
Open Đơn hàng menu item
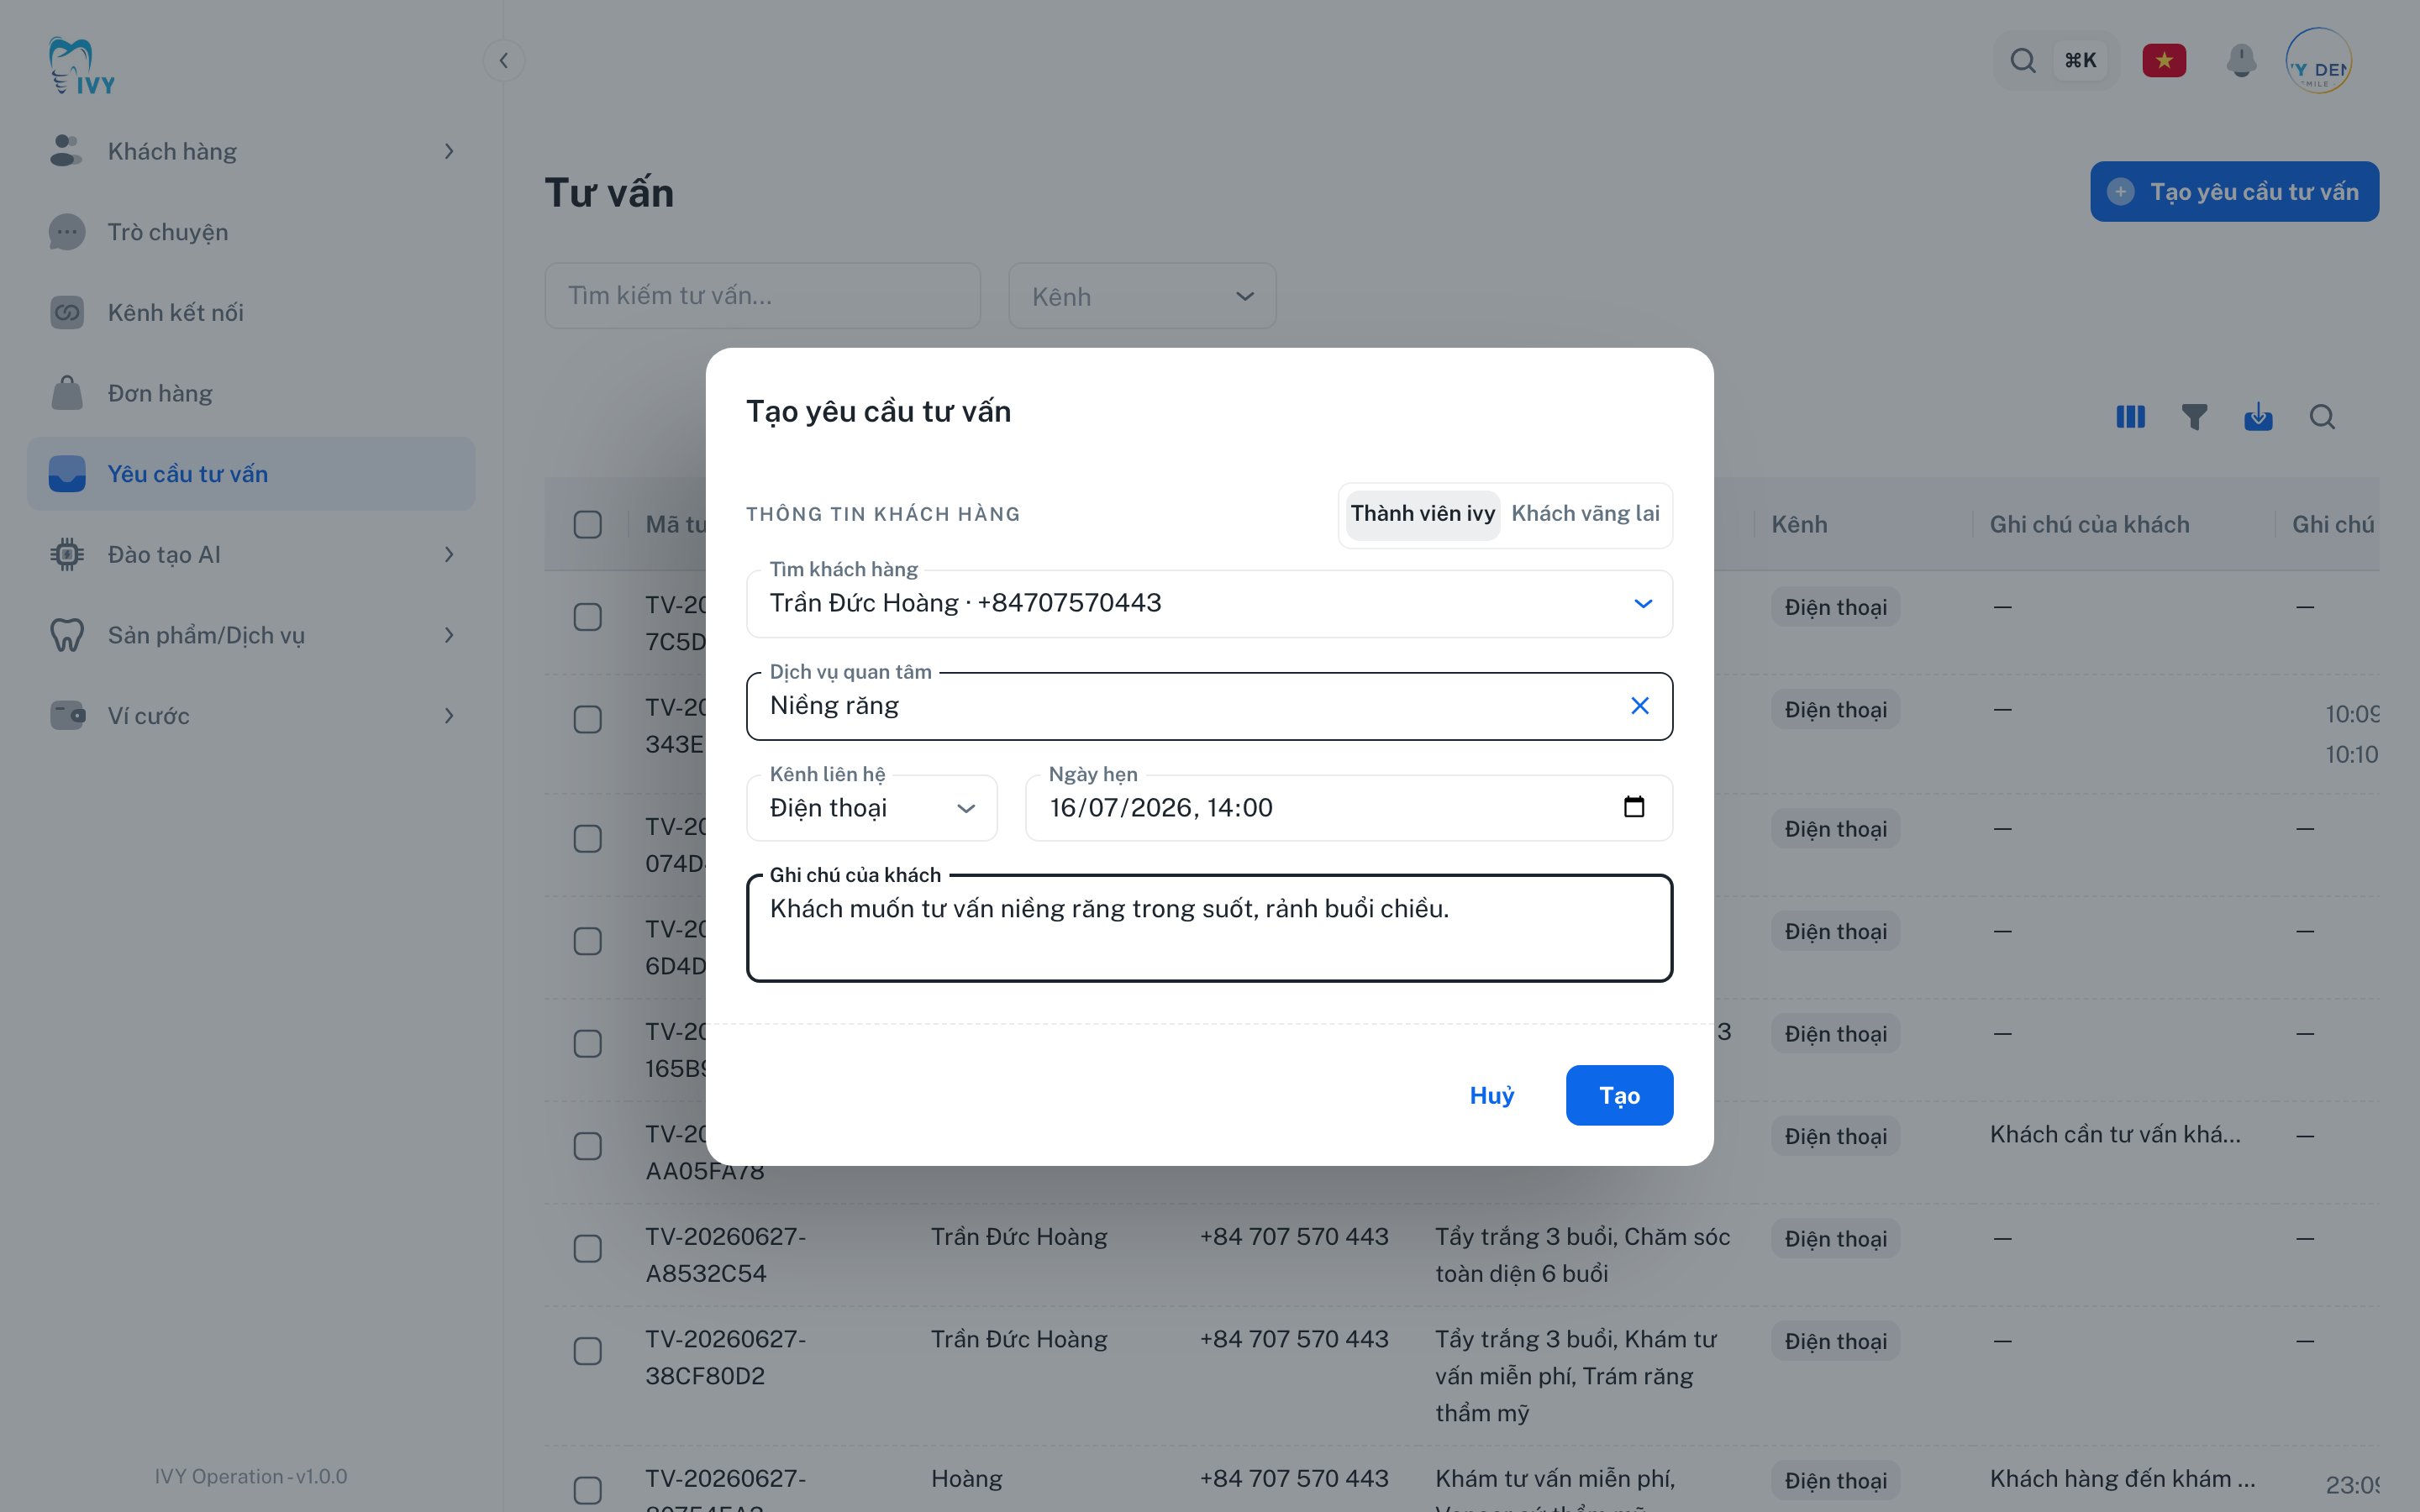click(251, 393)
